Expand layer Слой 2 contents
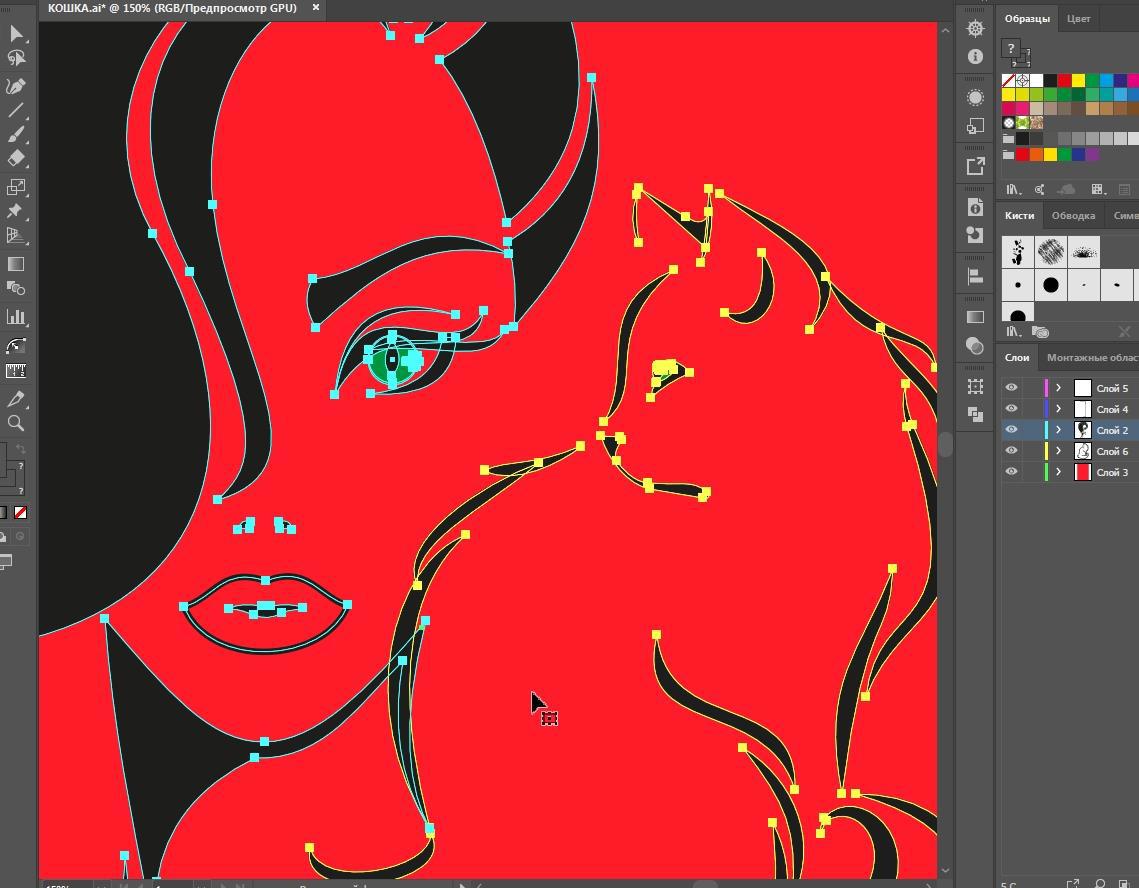This screenshot has width=1139, height=888. 1058,430
